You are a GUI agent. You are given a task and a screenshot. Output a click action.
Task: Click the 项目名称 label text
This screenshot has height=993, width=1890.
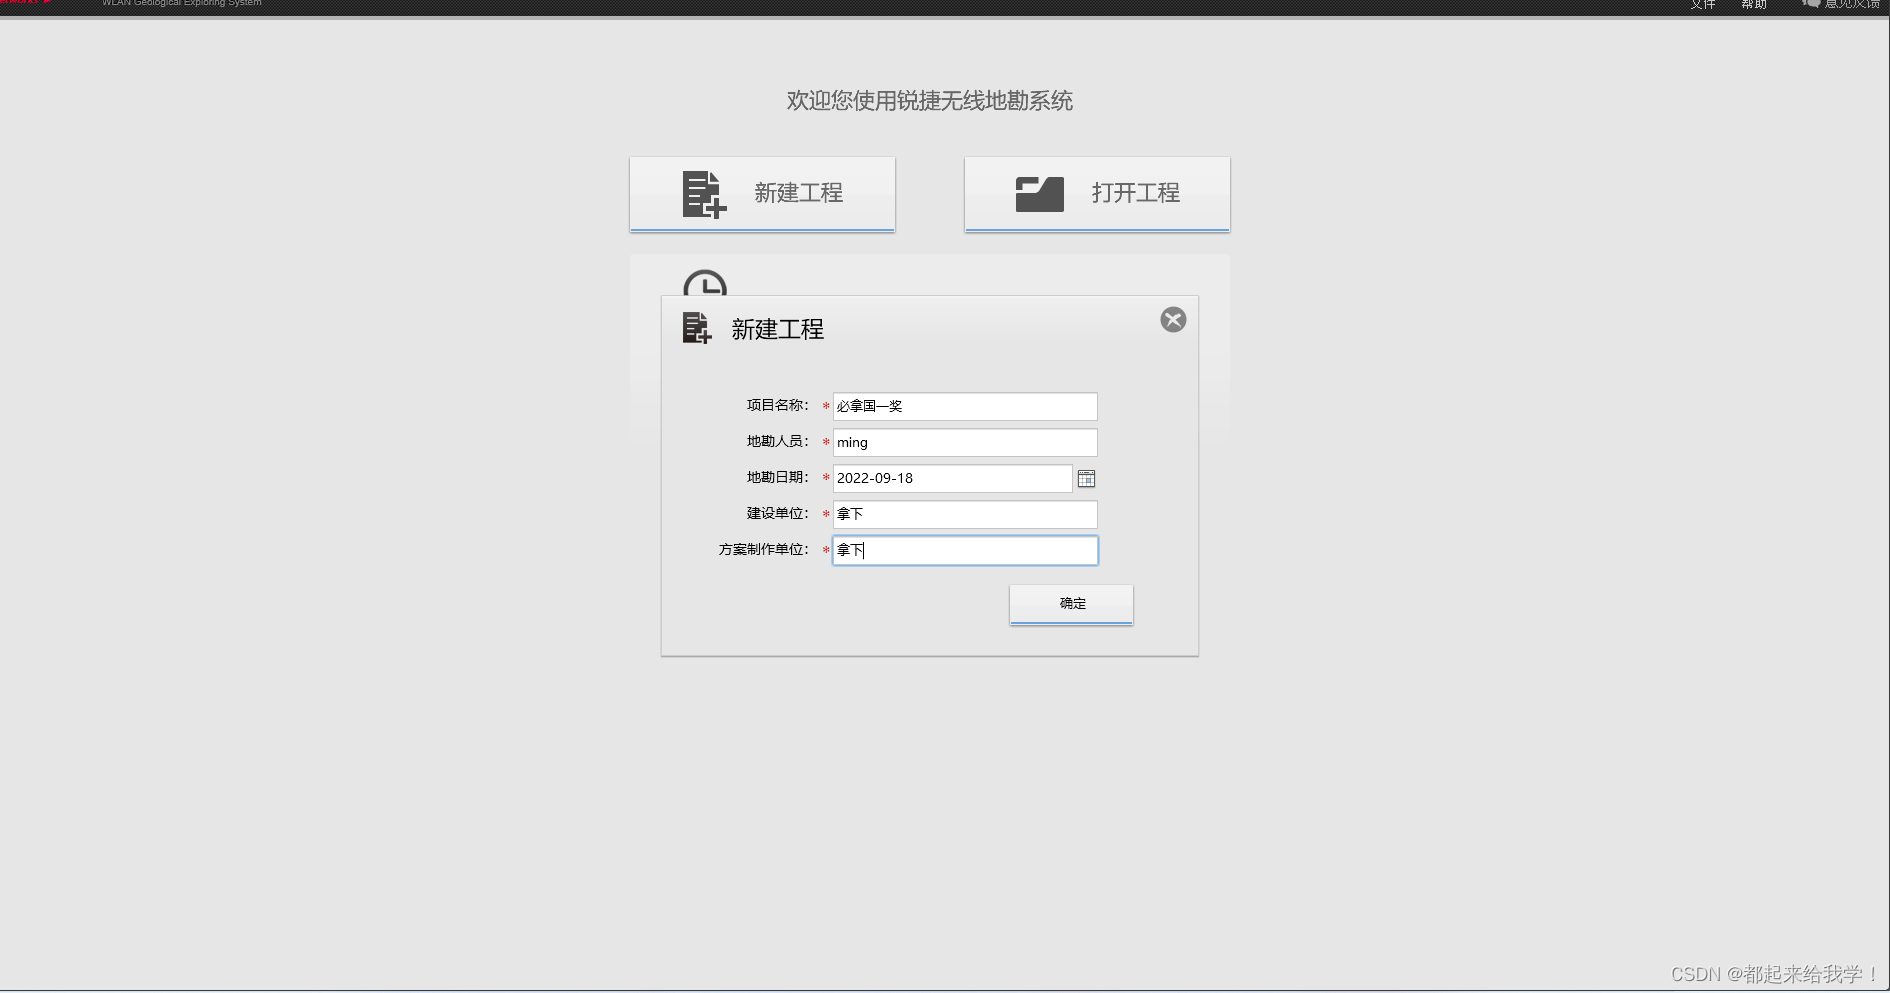[x=777, y=405]
